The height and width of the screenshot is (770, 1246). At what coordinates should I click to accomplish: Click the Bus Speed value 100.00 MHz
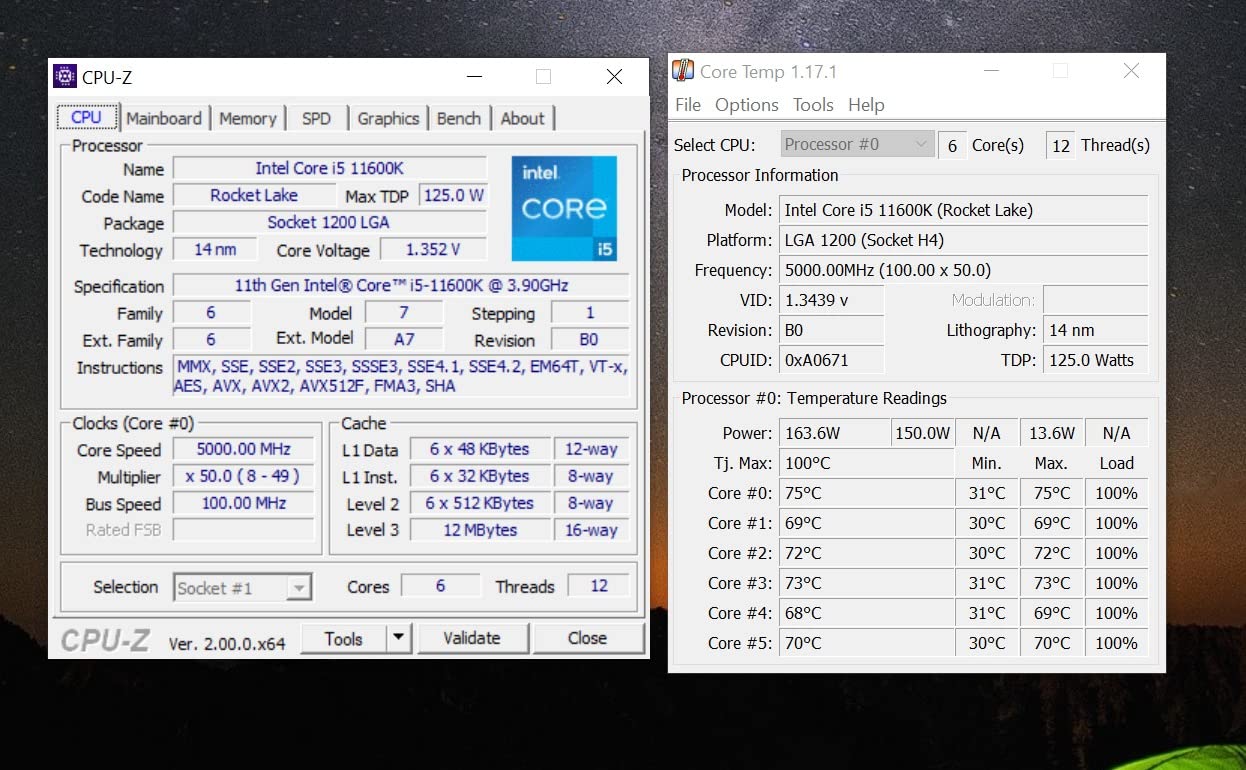pos(243,503)
